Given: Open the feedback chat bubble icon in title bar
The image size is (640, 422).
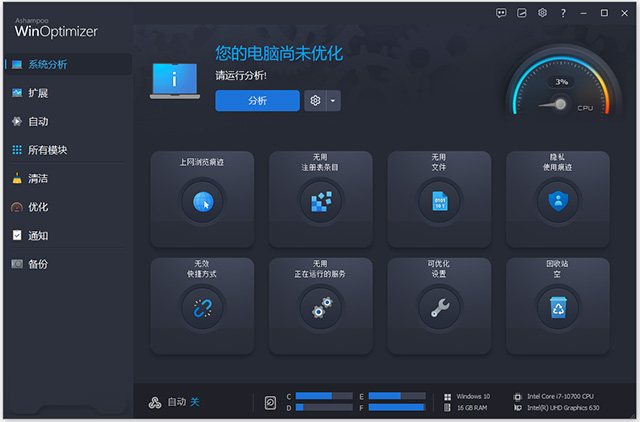Looking at the screenshot, I should 501,13.
